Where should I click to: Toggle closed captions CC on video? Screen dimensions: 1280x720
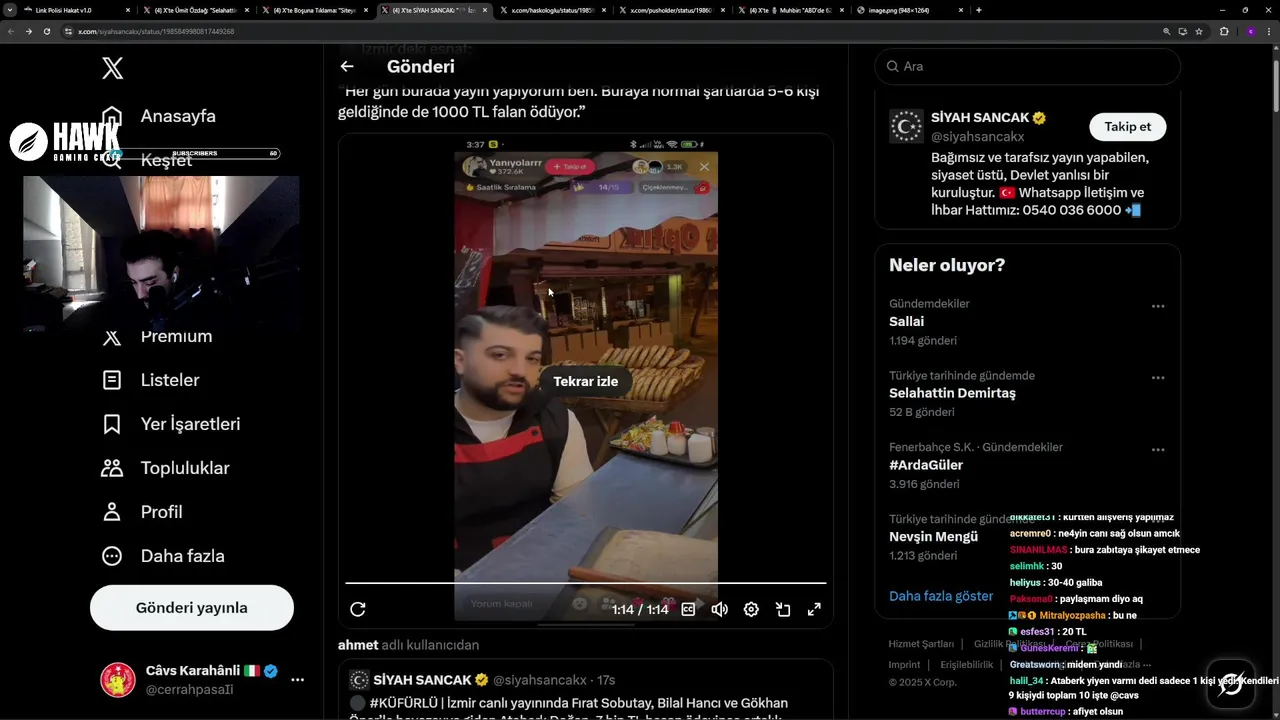coord(688,609)
